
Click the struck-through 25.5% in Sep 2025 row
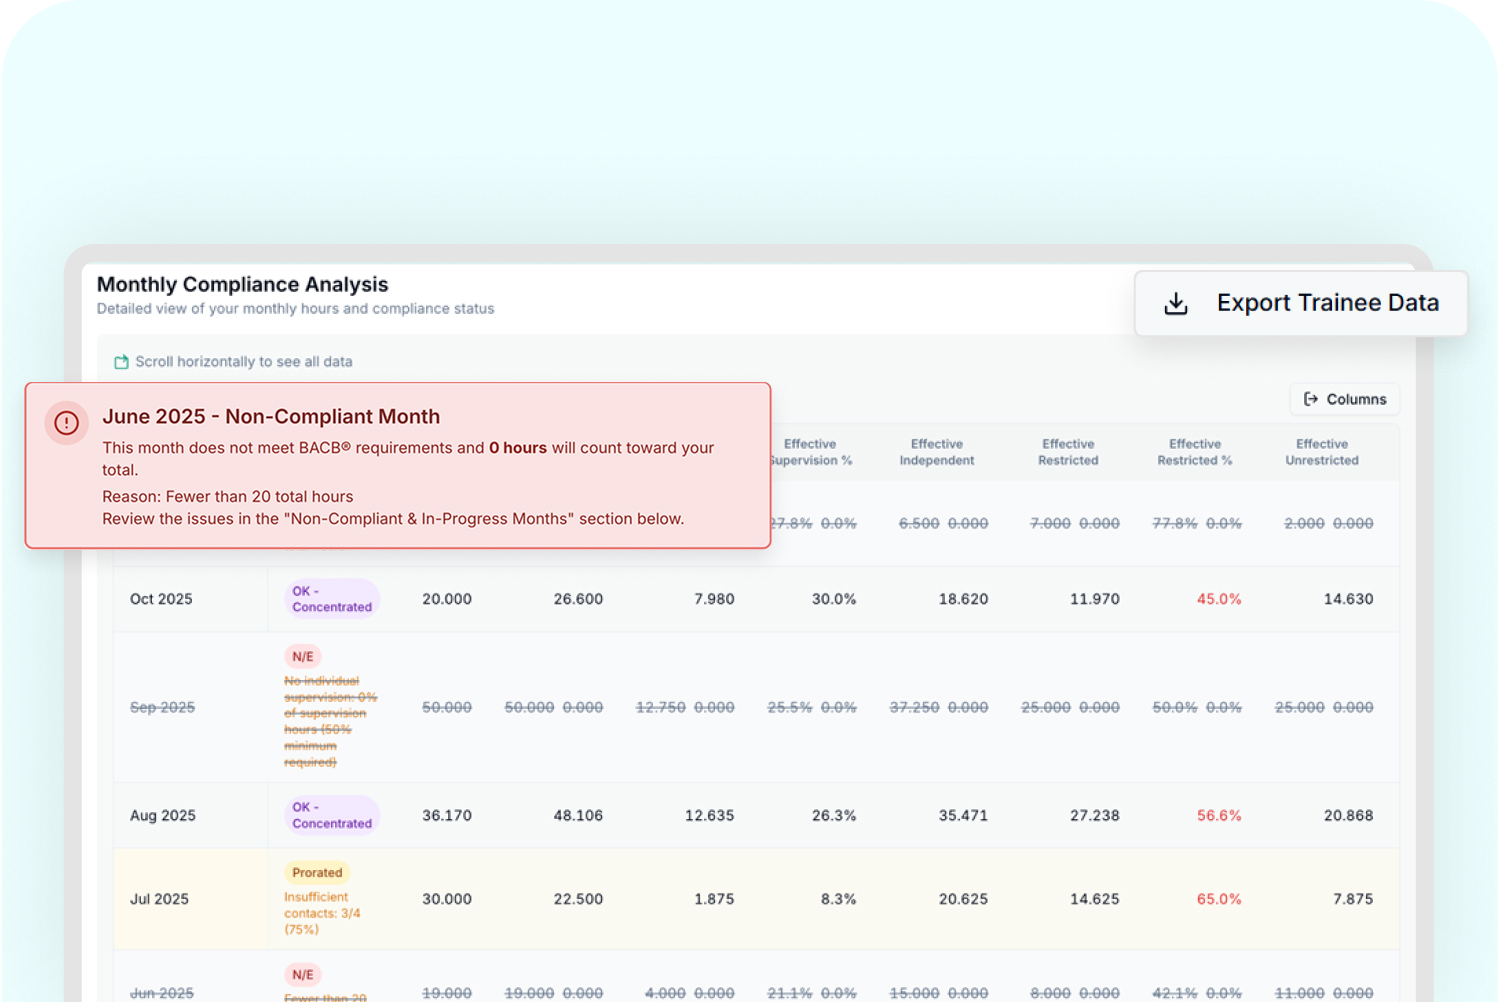coord(790,707)
